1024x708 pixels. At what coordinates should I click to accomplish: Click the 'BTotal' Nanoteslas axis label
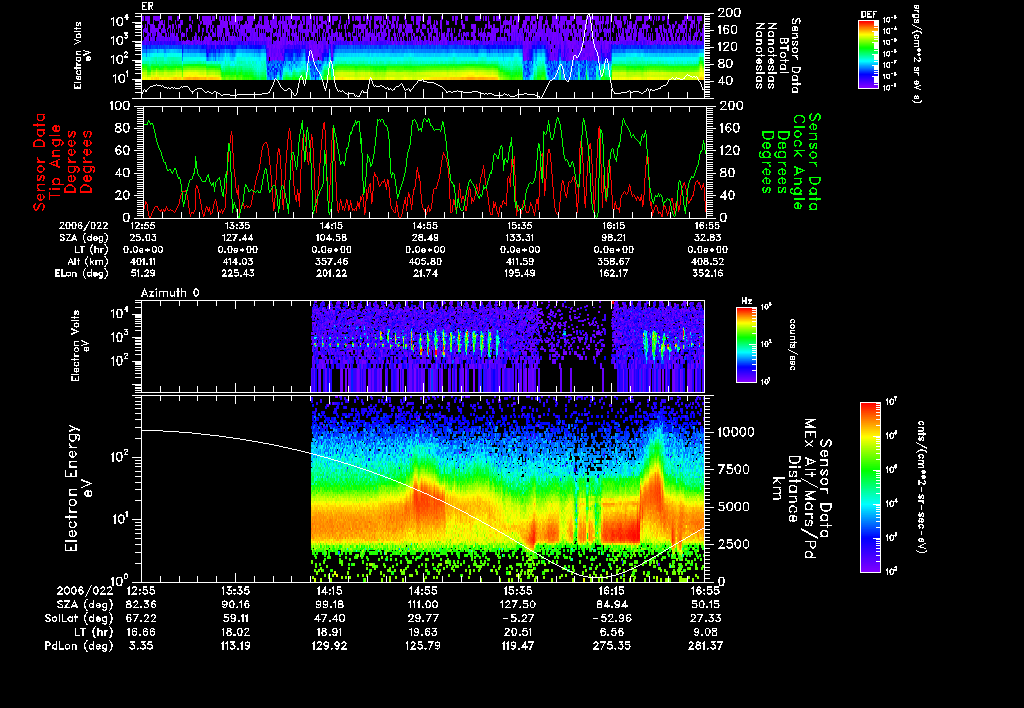coord(783,57)
